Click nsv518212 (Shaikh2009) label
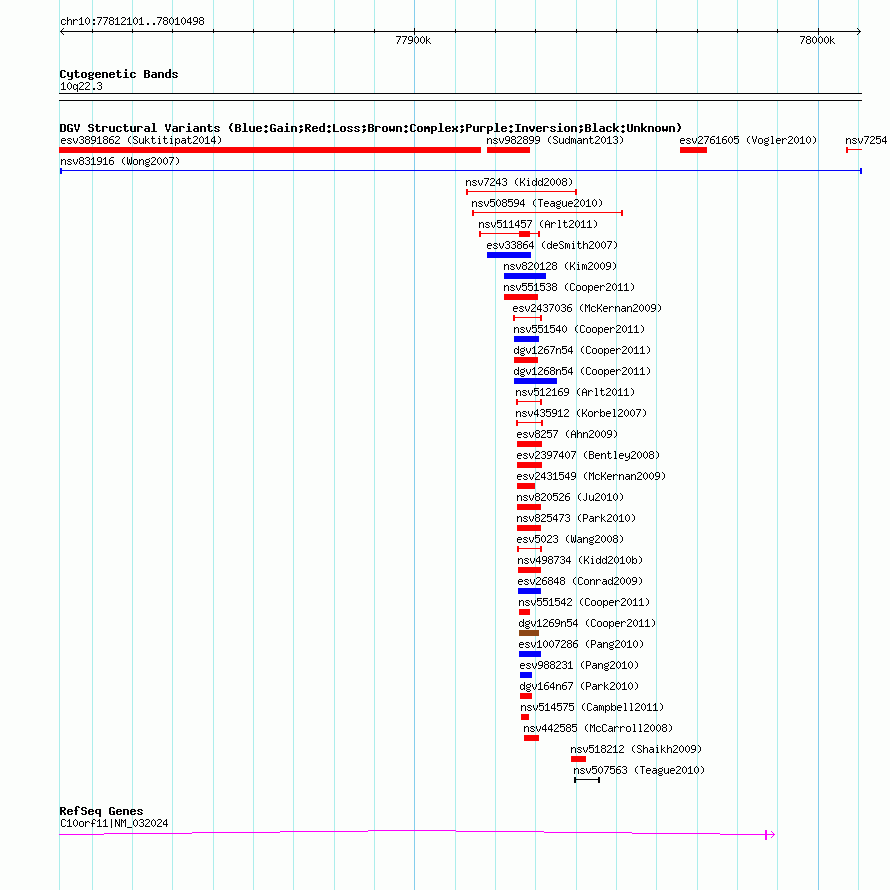 (636, 749)
